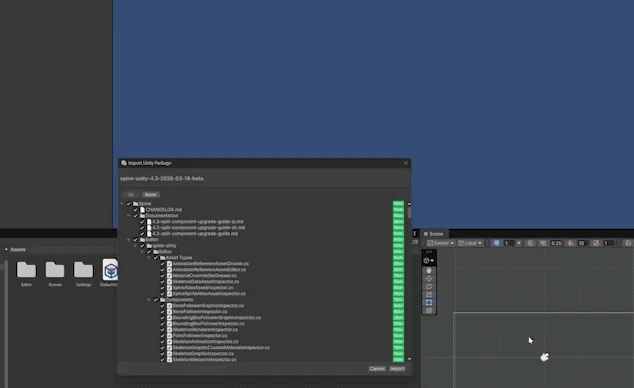This screenshot has height=388, width=634.
Task: Select the Rect tool in Scene toolbar
Action: 429,302
